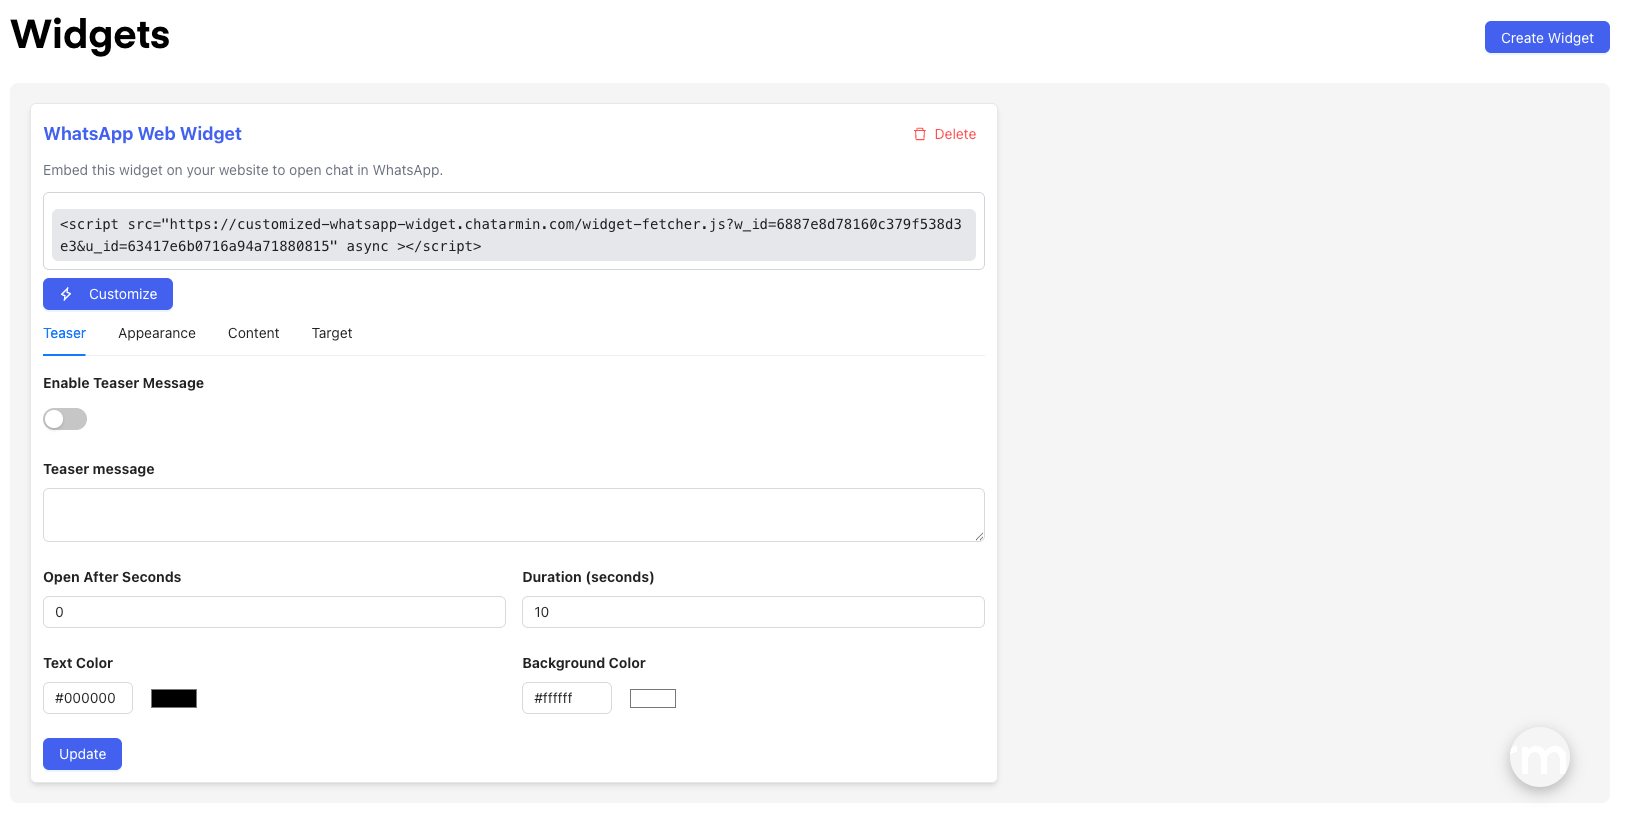This screenshot has height=828, width=1627.
Task: Click the trash icon next to Delete
Action: [x=920, y=134]
